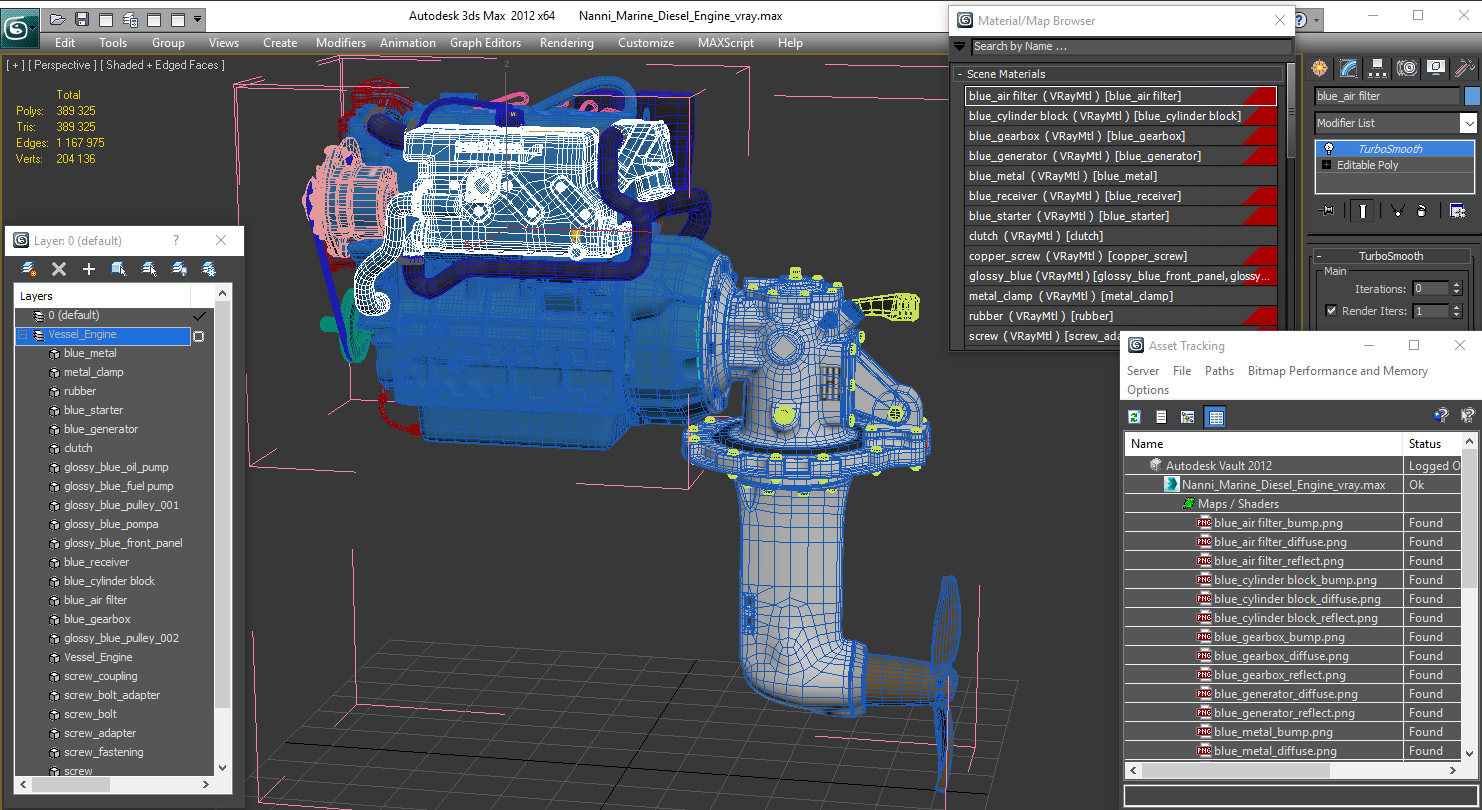Collapse the TurboSmooth rollout
The width and height of the screenshot is (1482, 810).
(x=1320, y=256)
